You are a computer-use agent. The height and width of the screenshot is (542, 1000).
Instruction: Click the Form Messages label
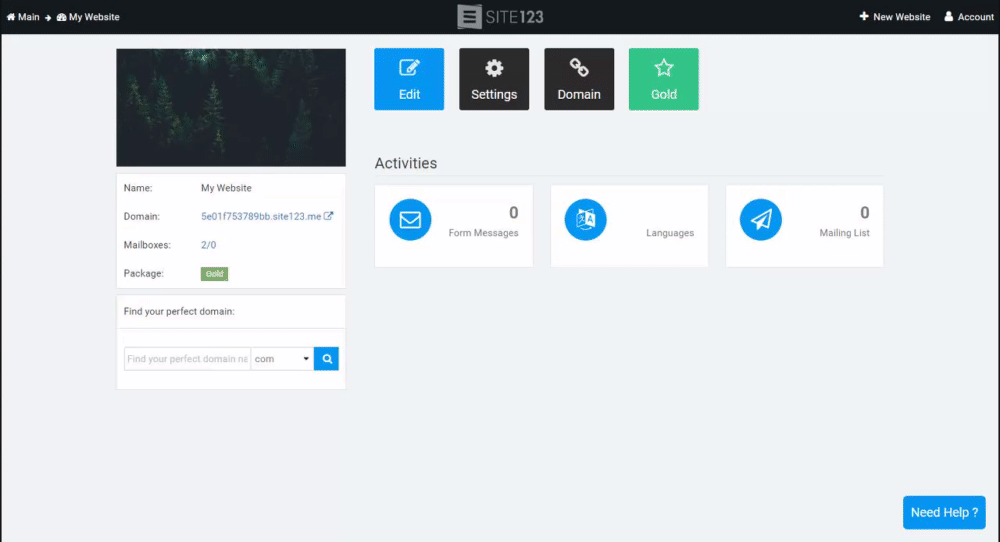tap(483, 233)
